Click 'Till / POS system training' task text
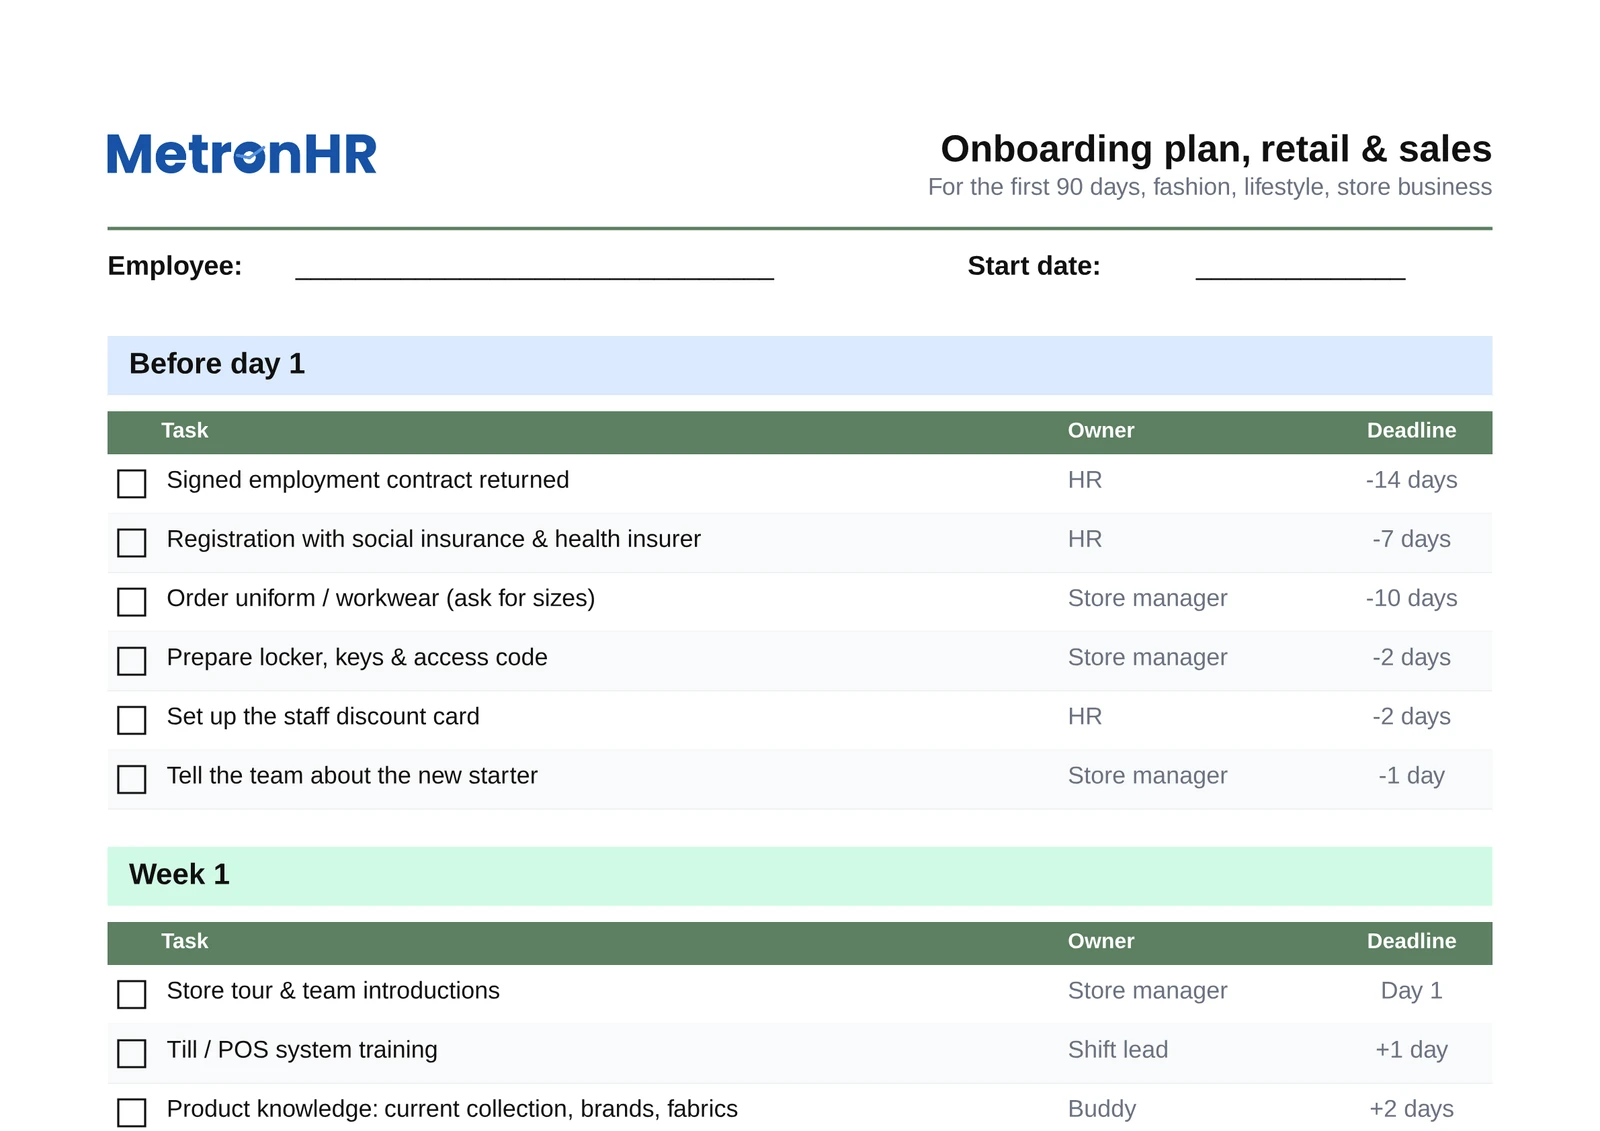Viewport: 1600px width, 1131px height. click(302, 1050)
